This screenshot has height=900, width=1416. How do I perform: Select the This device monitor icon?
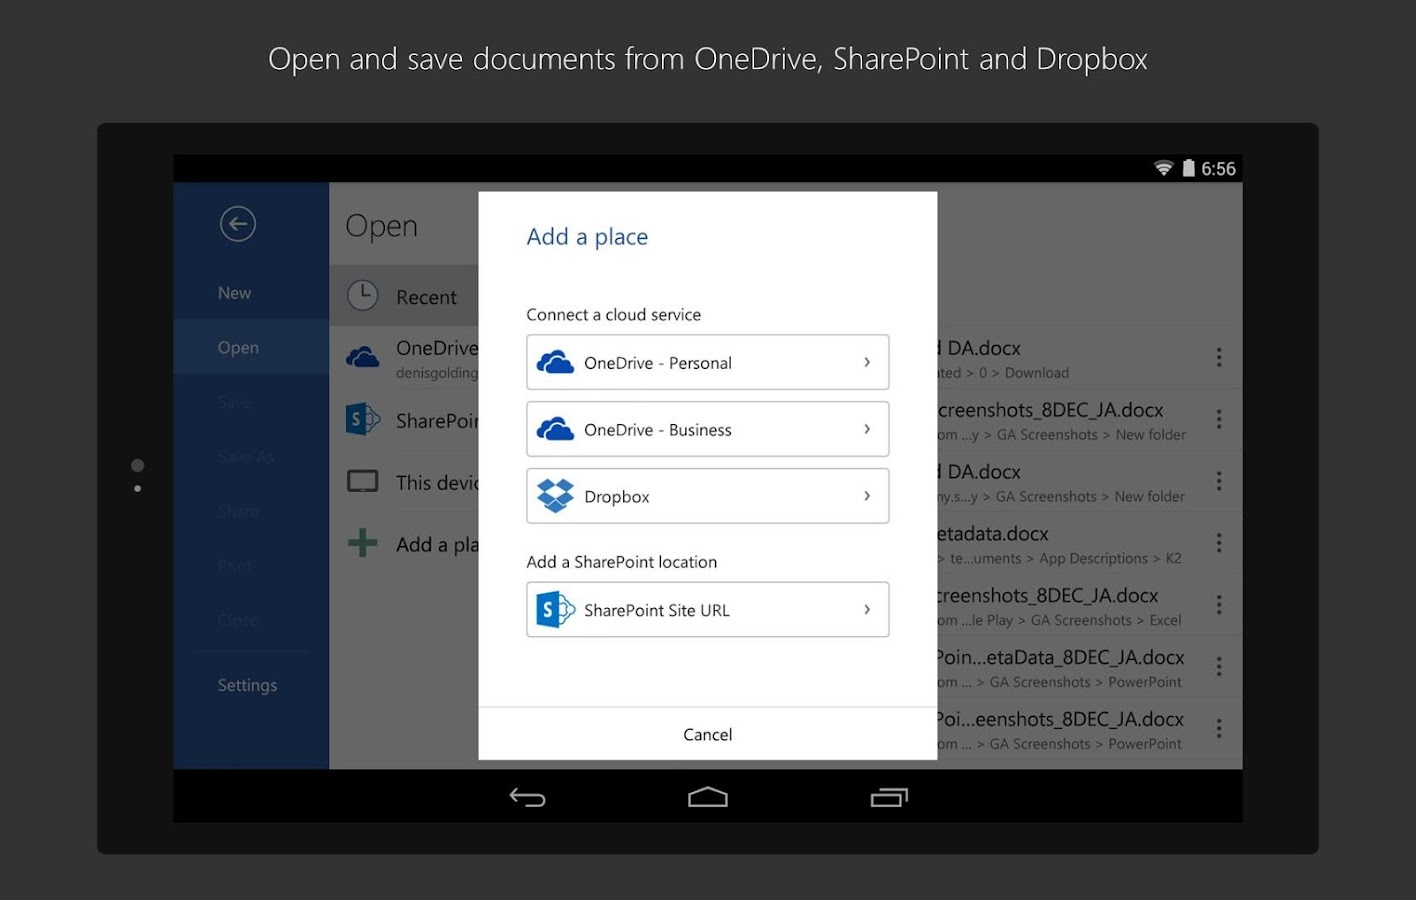[362, 481]
